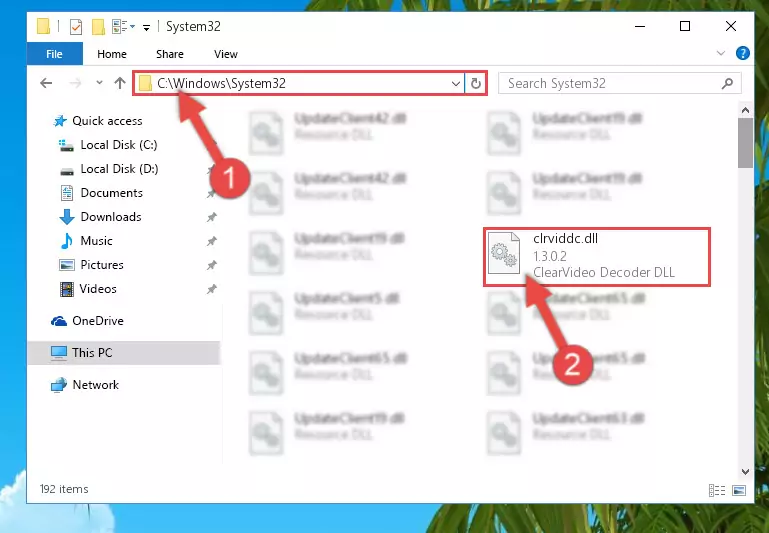Click the address bar path C:\Windows\System32

(221, 83)
